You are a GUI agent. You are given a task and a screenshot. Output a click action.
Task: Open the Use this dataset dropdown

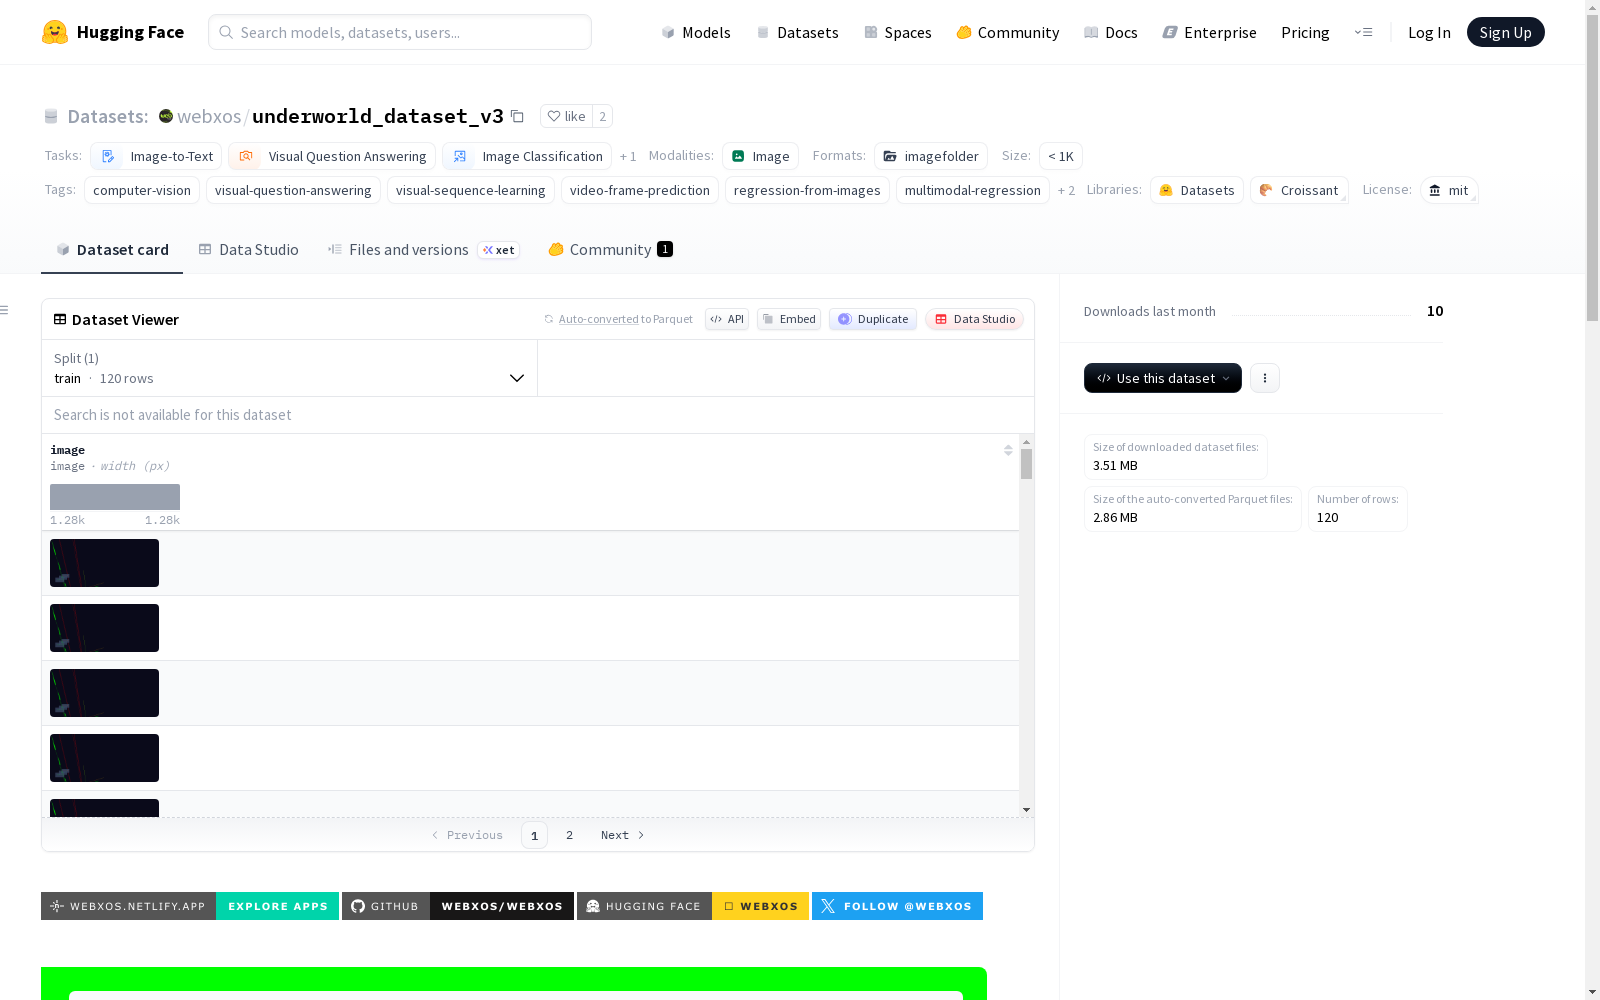1163,378
